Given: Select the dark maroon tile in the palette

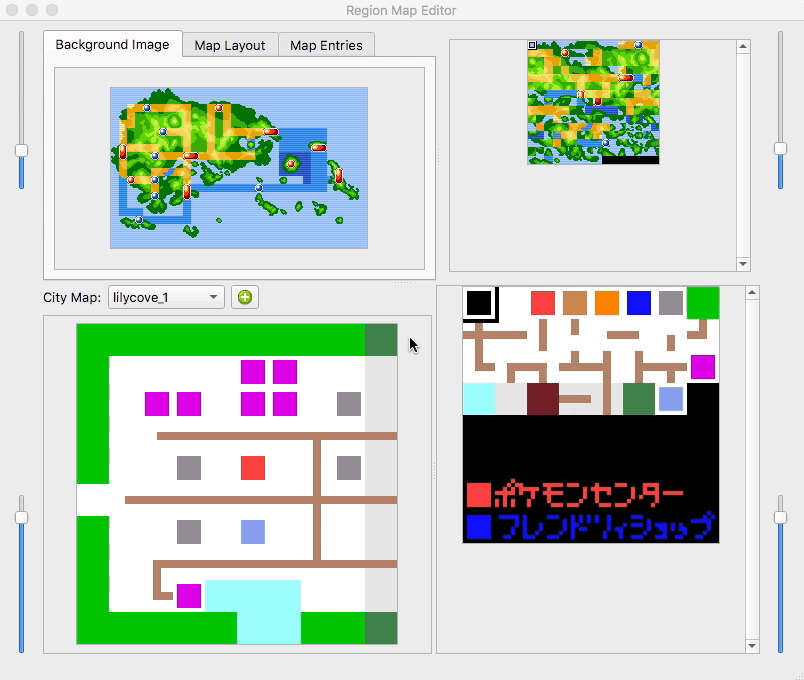Looking at the screenshot, I should (x=543, y=398).
